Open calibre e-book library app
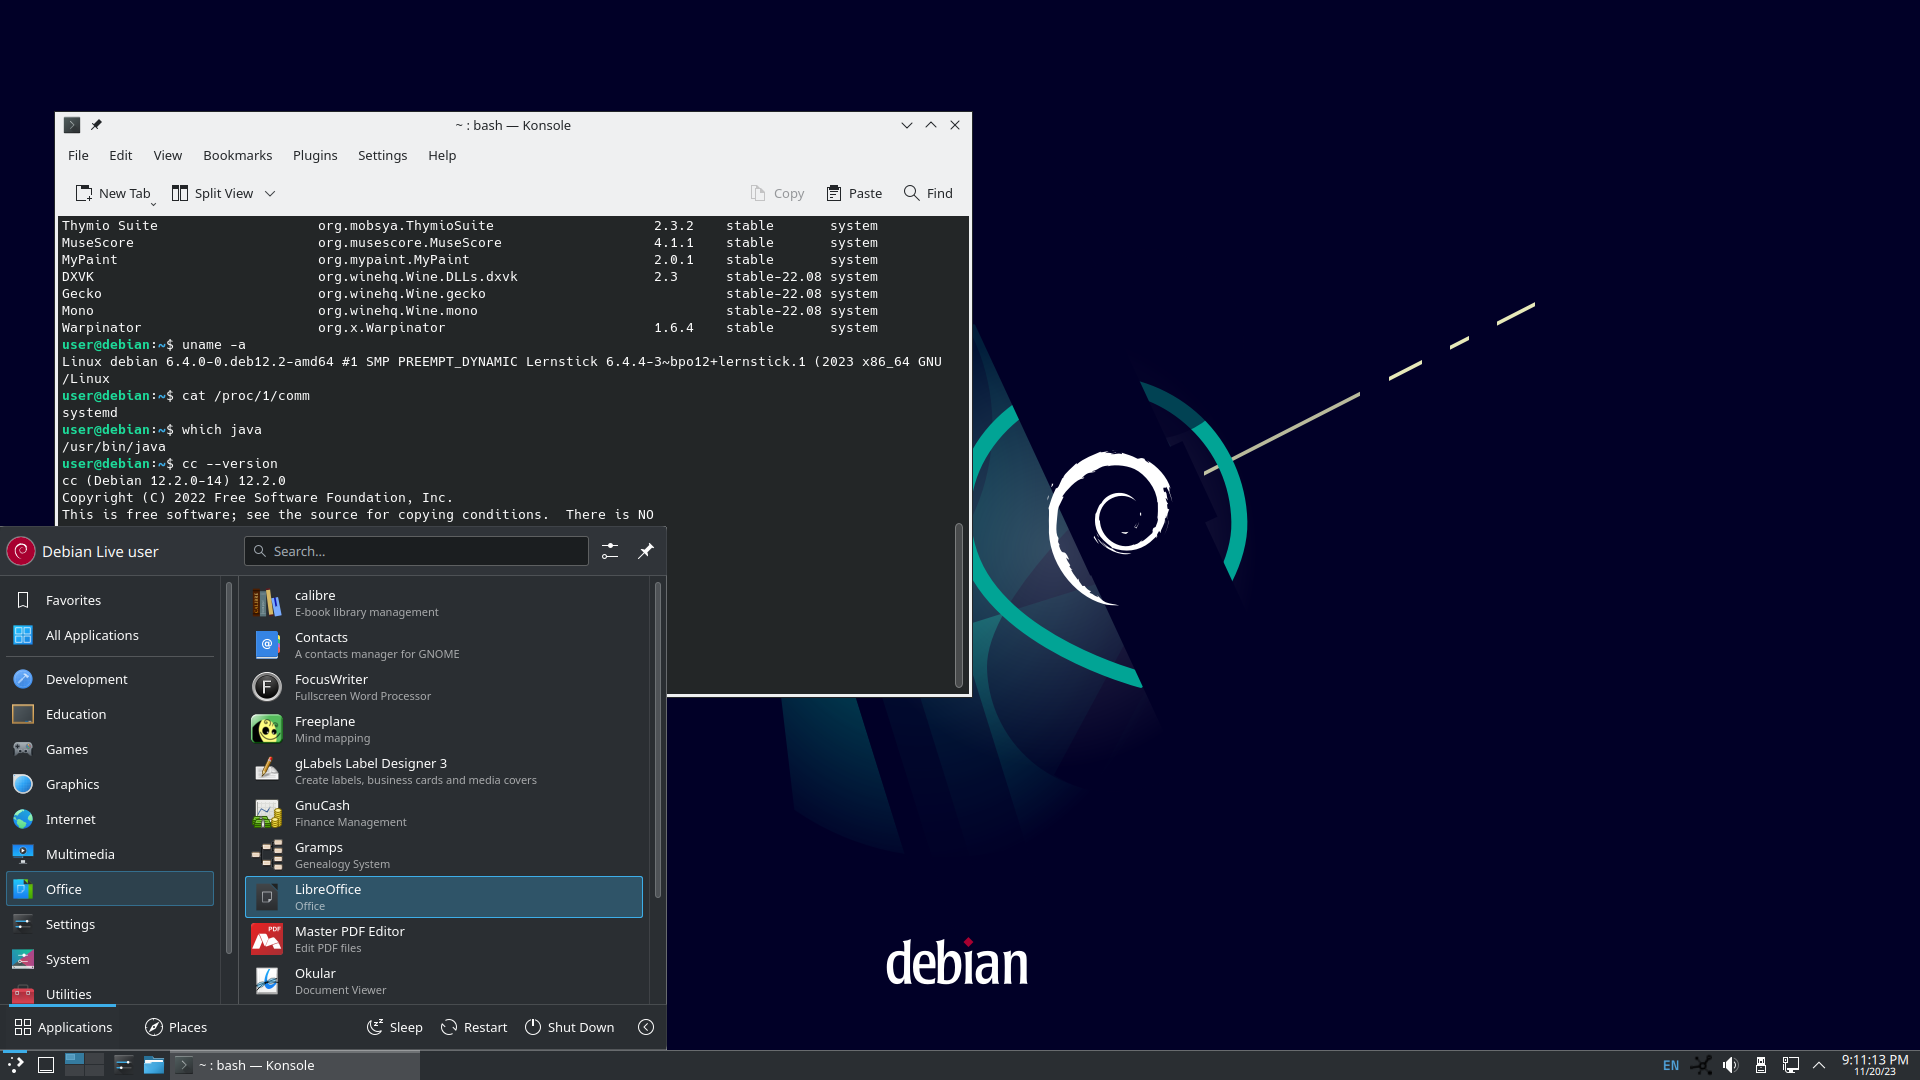 coord(444,603)
